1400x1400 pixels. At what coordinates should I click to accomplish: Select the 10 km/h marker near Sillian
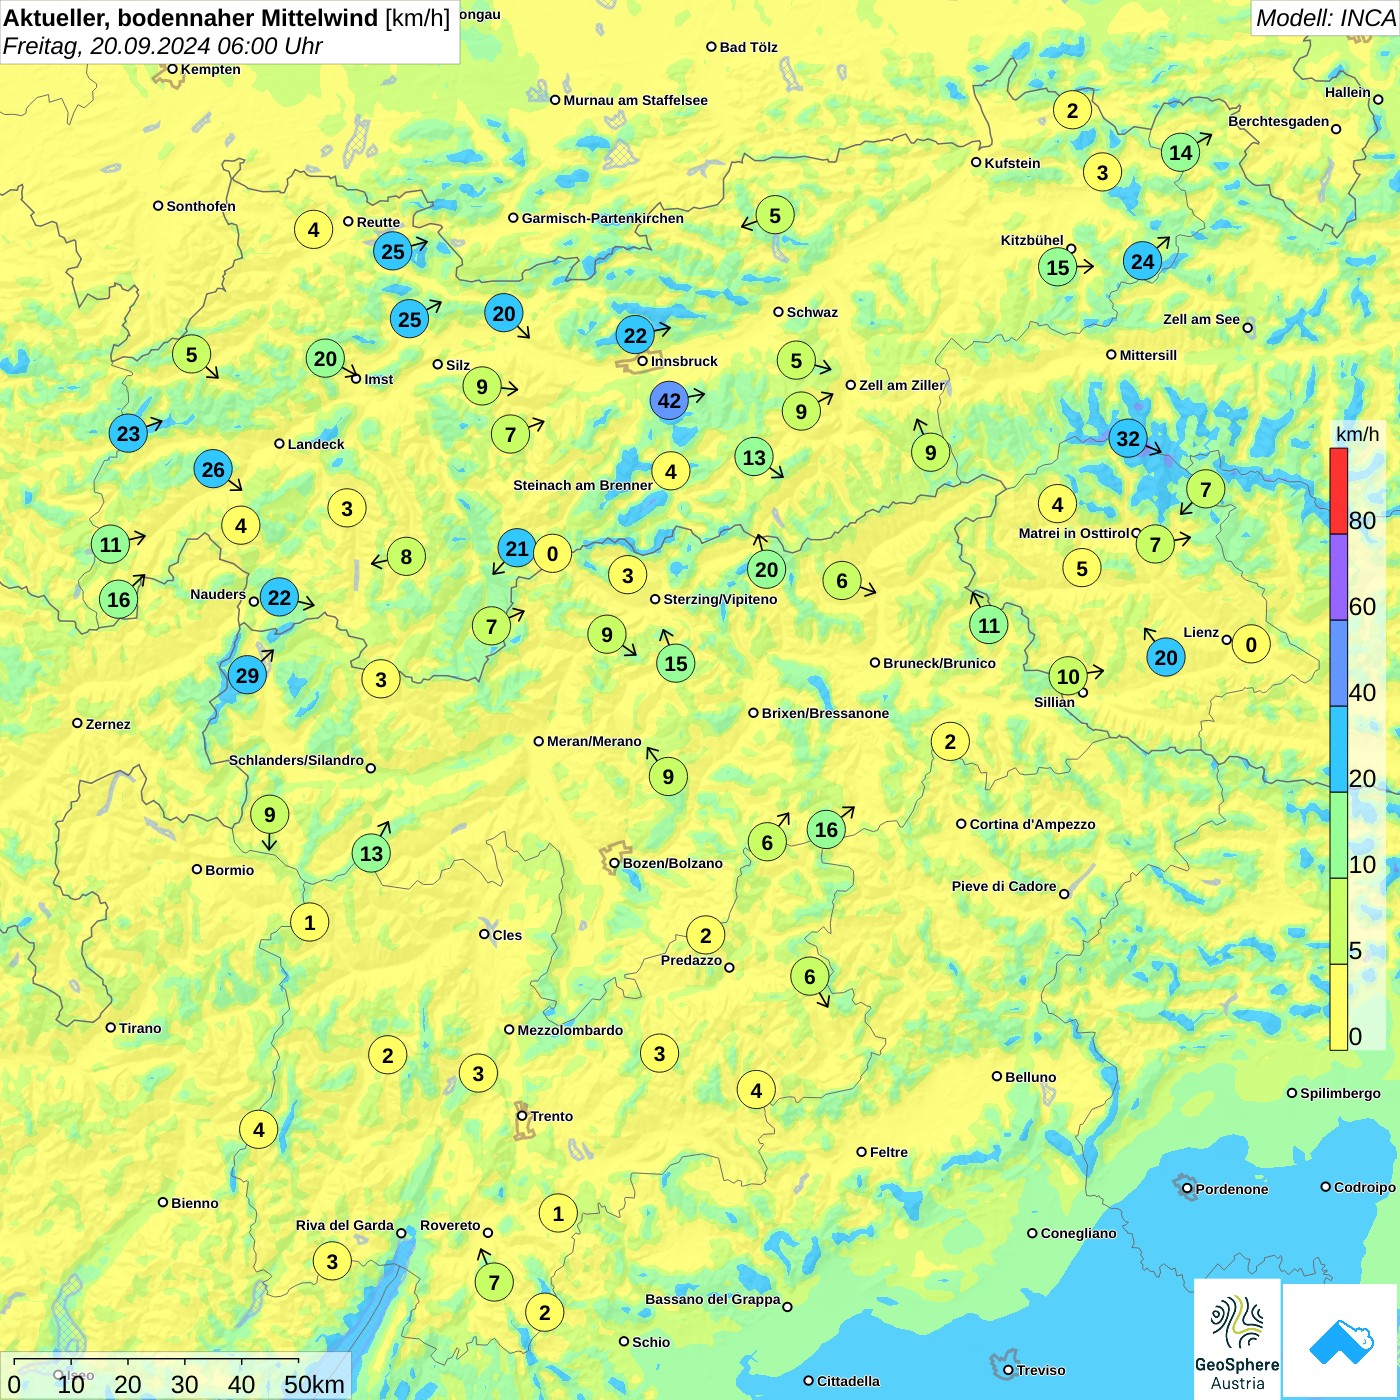1068,676
